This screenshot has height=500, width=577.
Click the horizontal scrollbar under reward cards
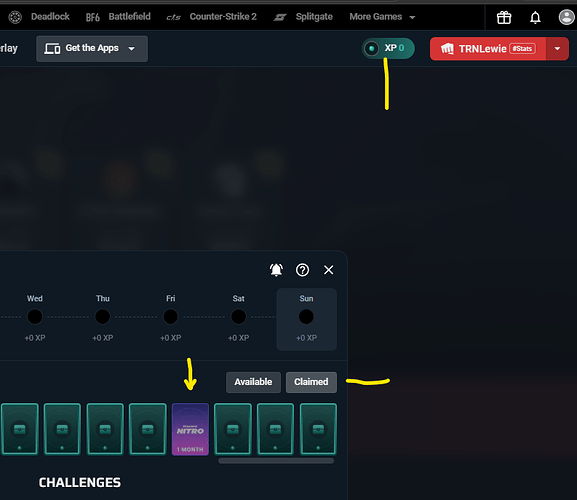point(276,461)
